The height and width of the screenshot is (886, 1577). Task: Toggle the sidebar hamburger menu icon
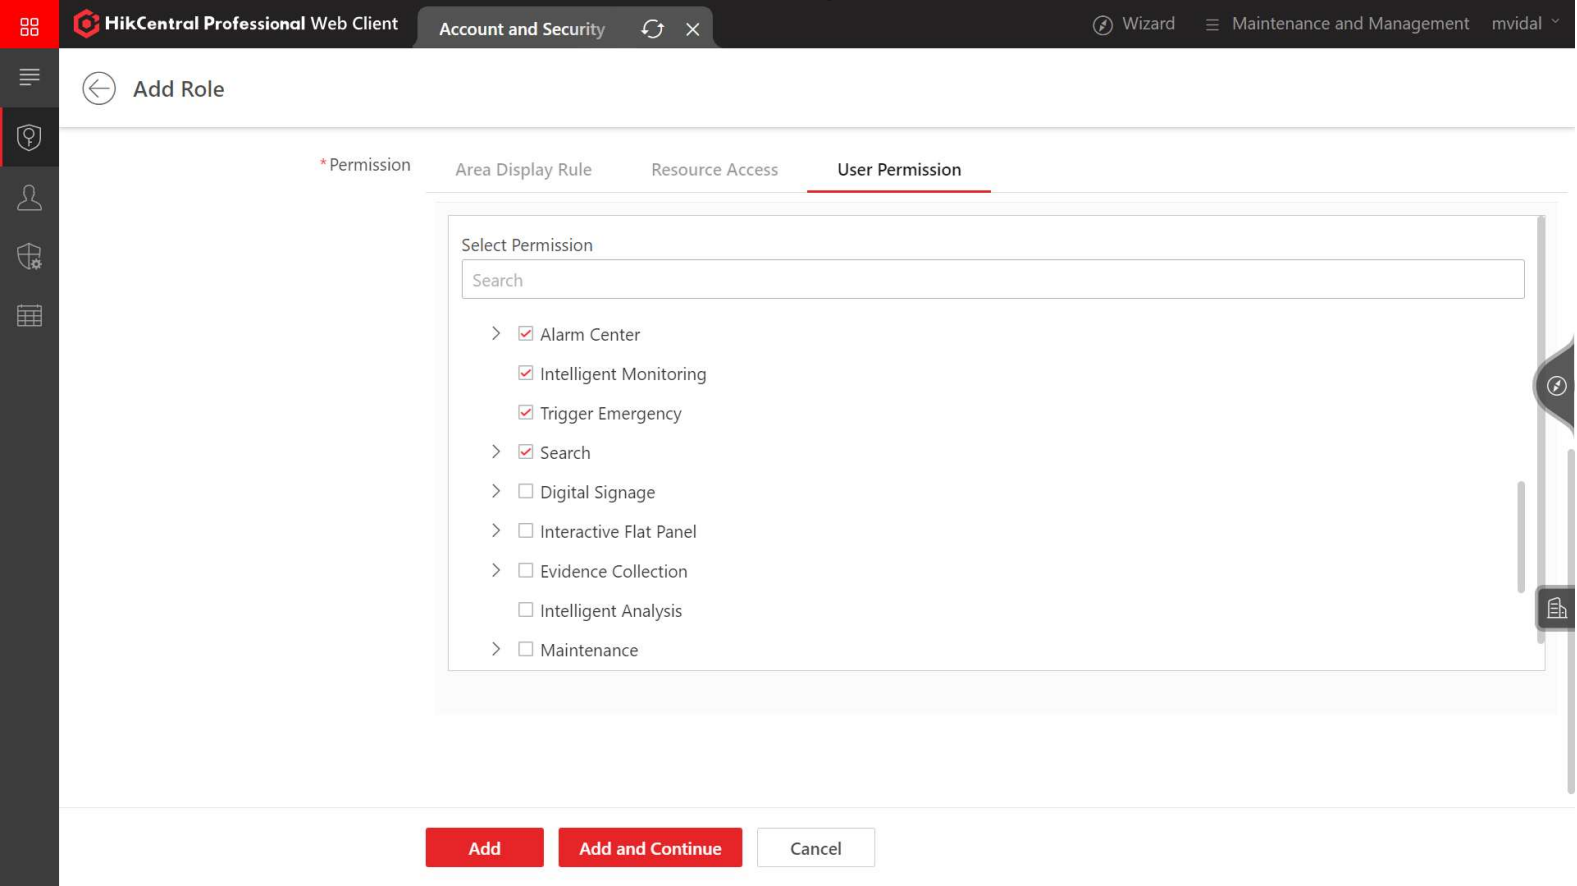coord(29,77)
